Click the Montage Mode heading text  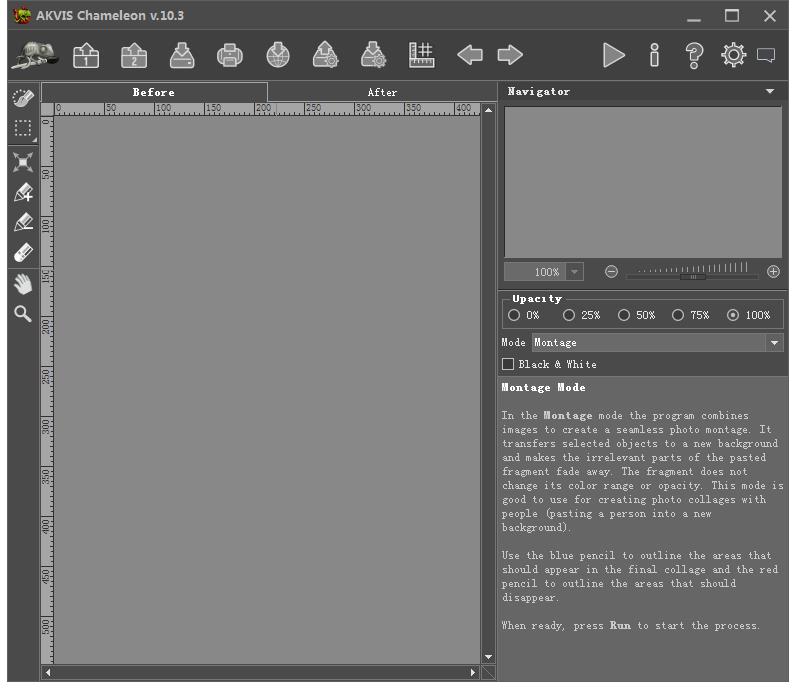pyautogui.click(x=543, y=387)
